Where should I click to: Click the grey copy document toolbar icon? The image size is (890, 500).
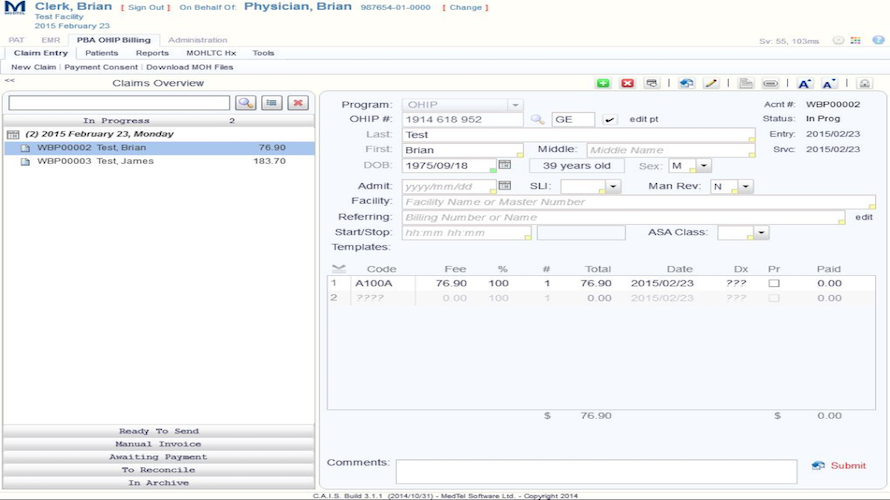(746, 83)
